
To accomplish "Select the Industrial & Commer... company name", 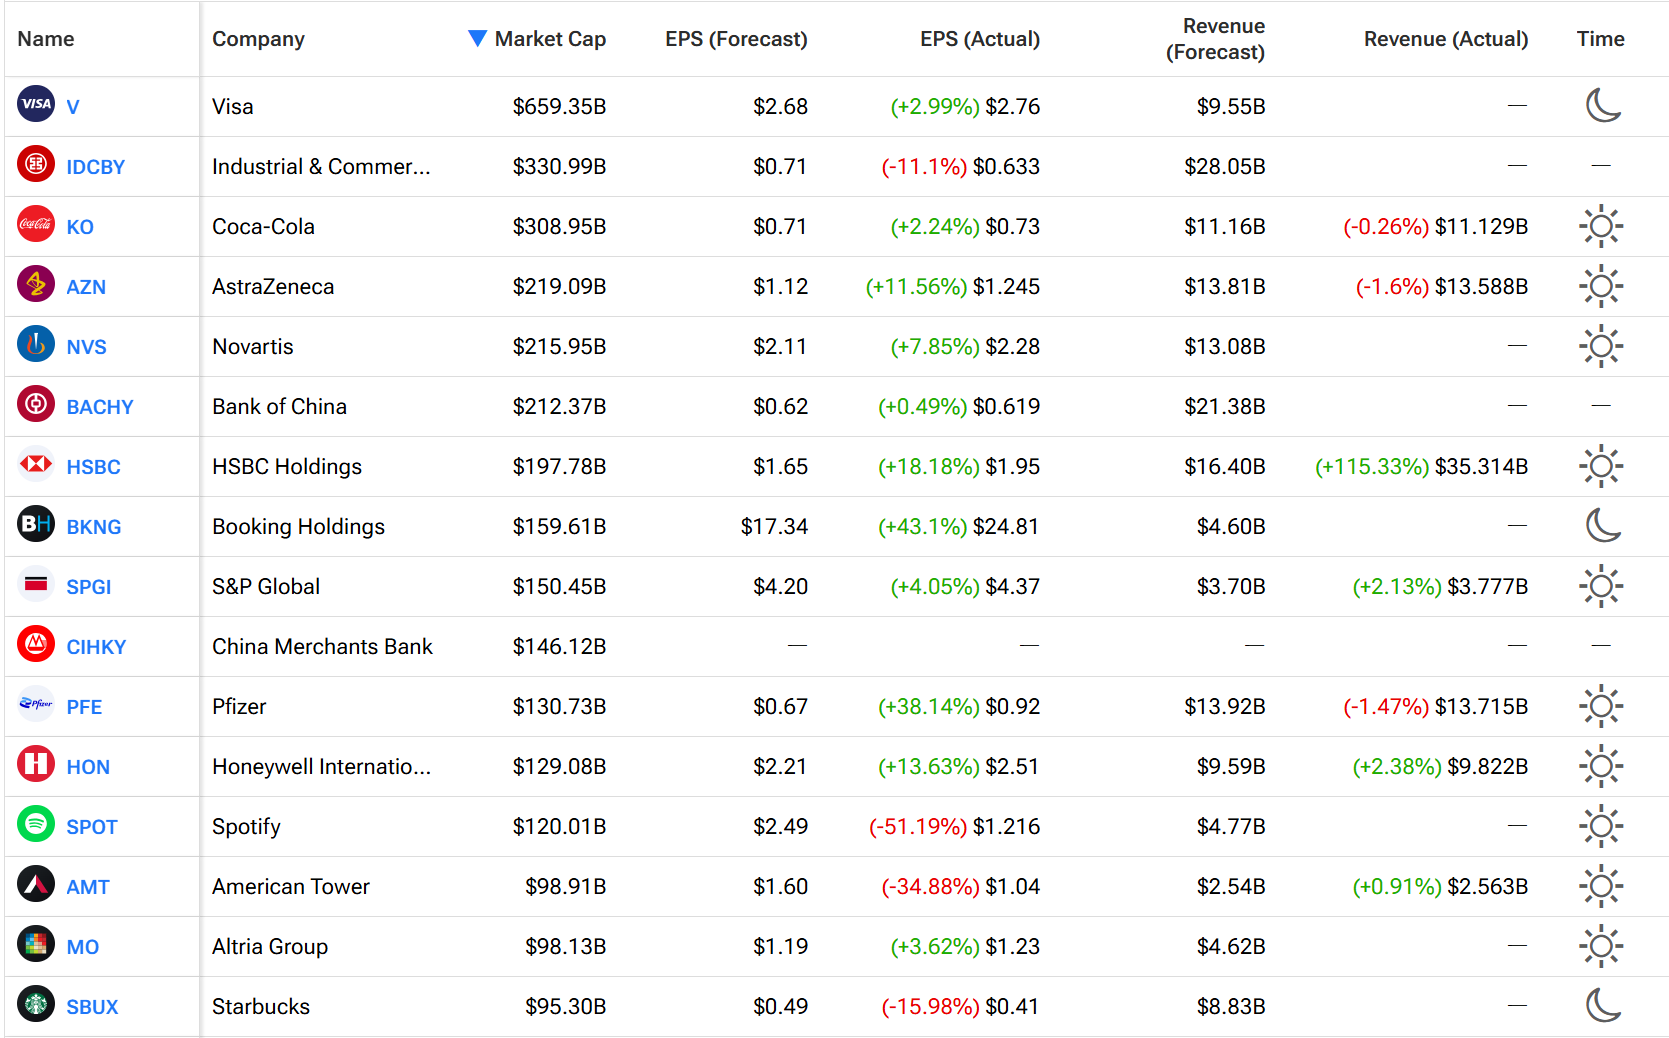I will [321, 166].
